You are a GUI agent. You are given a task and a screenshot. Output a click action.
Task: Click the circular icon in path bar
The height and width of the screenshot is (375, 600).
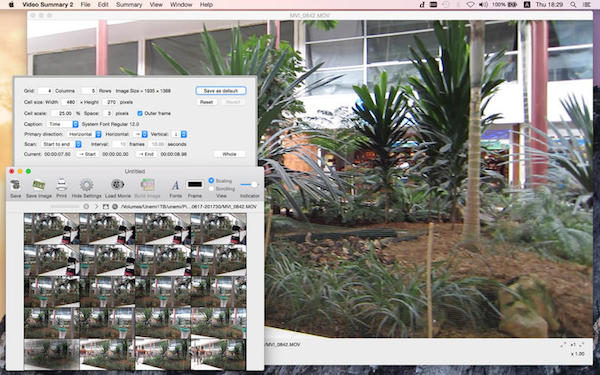pyautogui.click(x=86, y=207)
